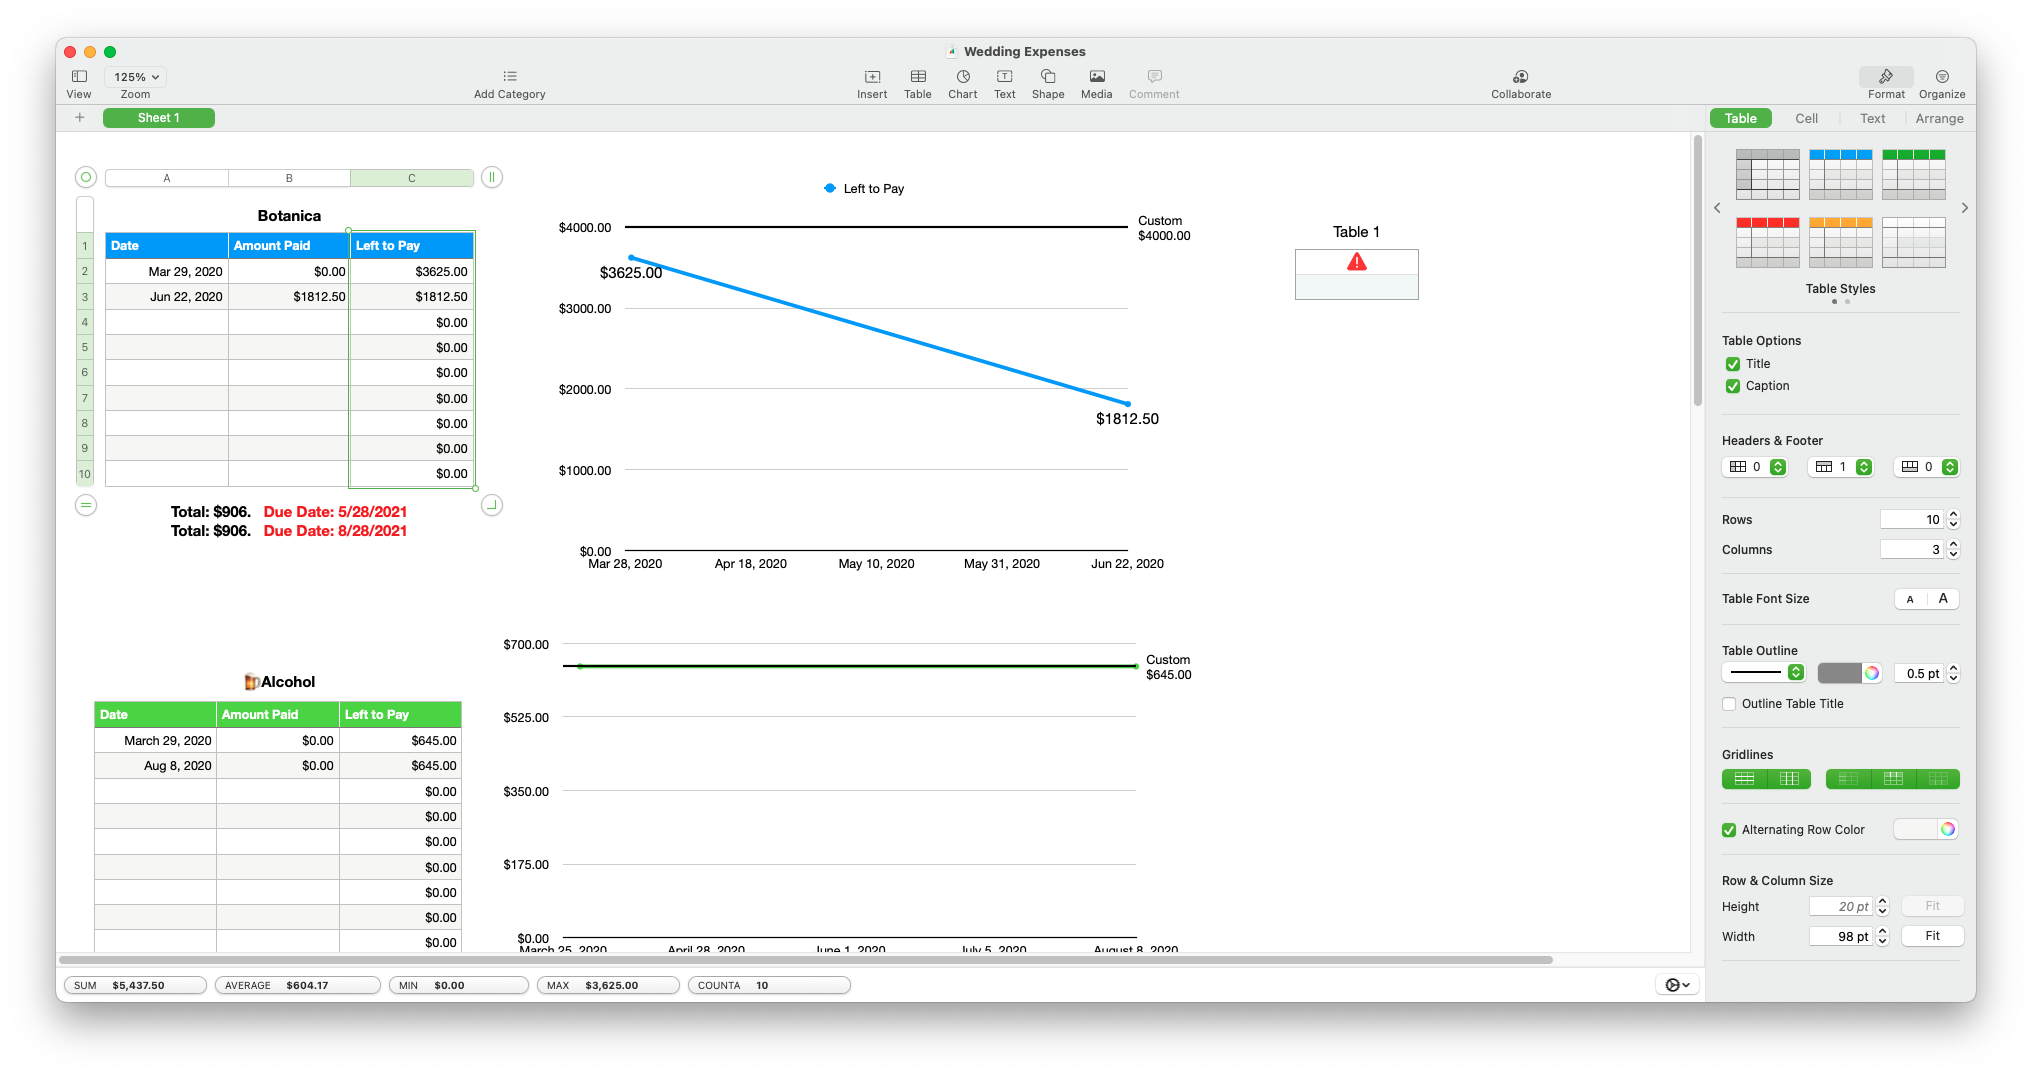
Task: Decrease table font size with small A
Action: pyautogui.click(x=1910, y=599)
